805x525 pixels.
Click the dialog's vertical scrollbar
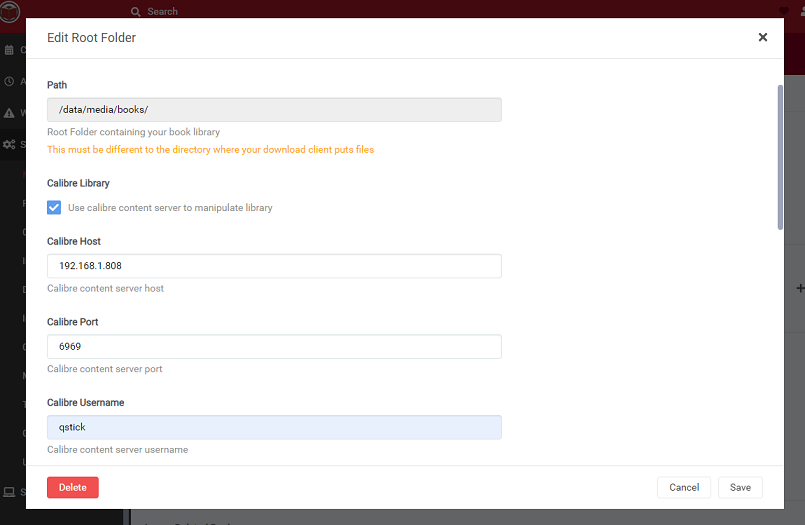[779, 160]
